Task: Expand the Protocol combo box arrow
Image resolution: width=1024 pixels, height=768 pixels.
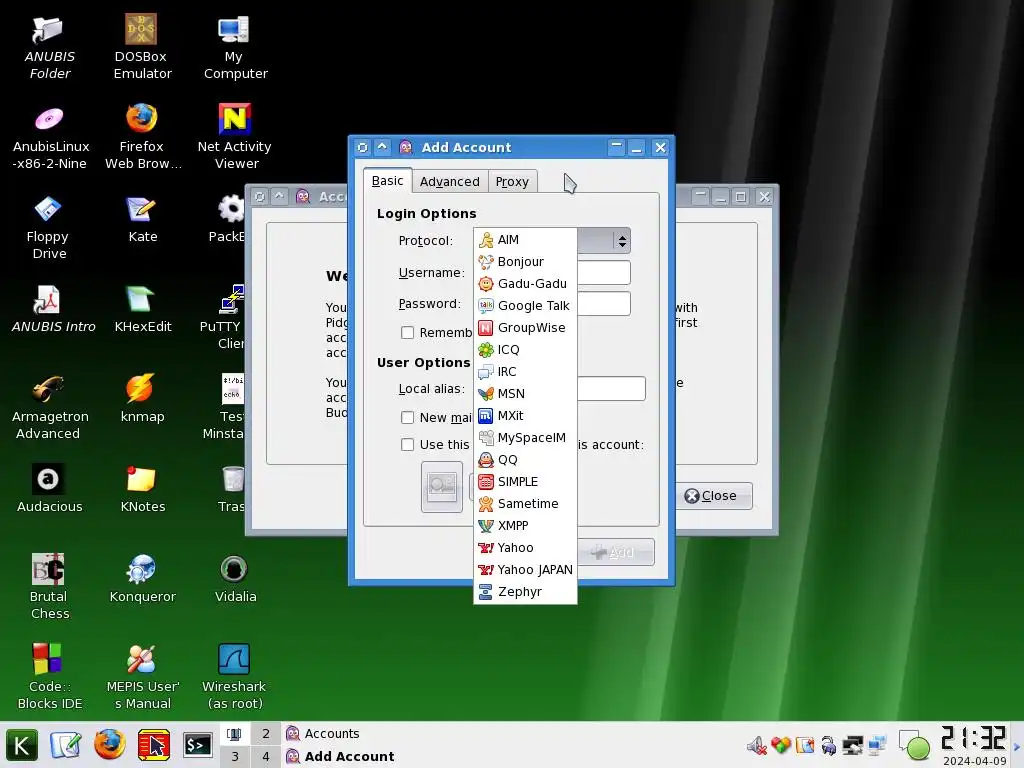Action: pyautogui.click(x=622, y=241)
